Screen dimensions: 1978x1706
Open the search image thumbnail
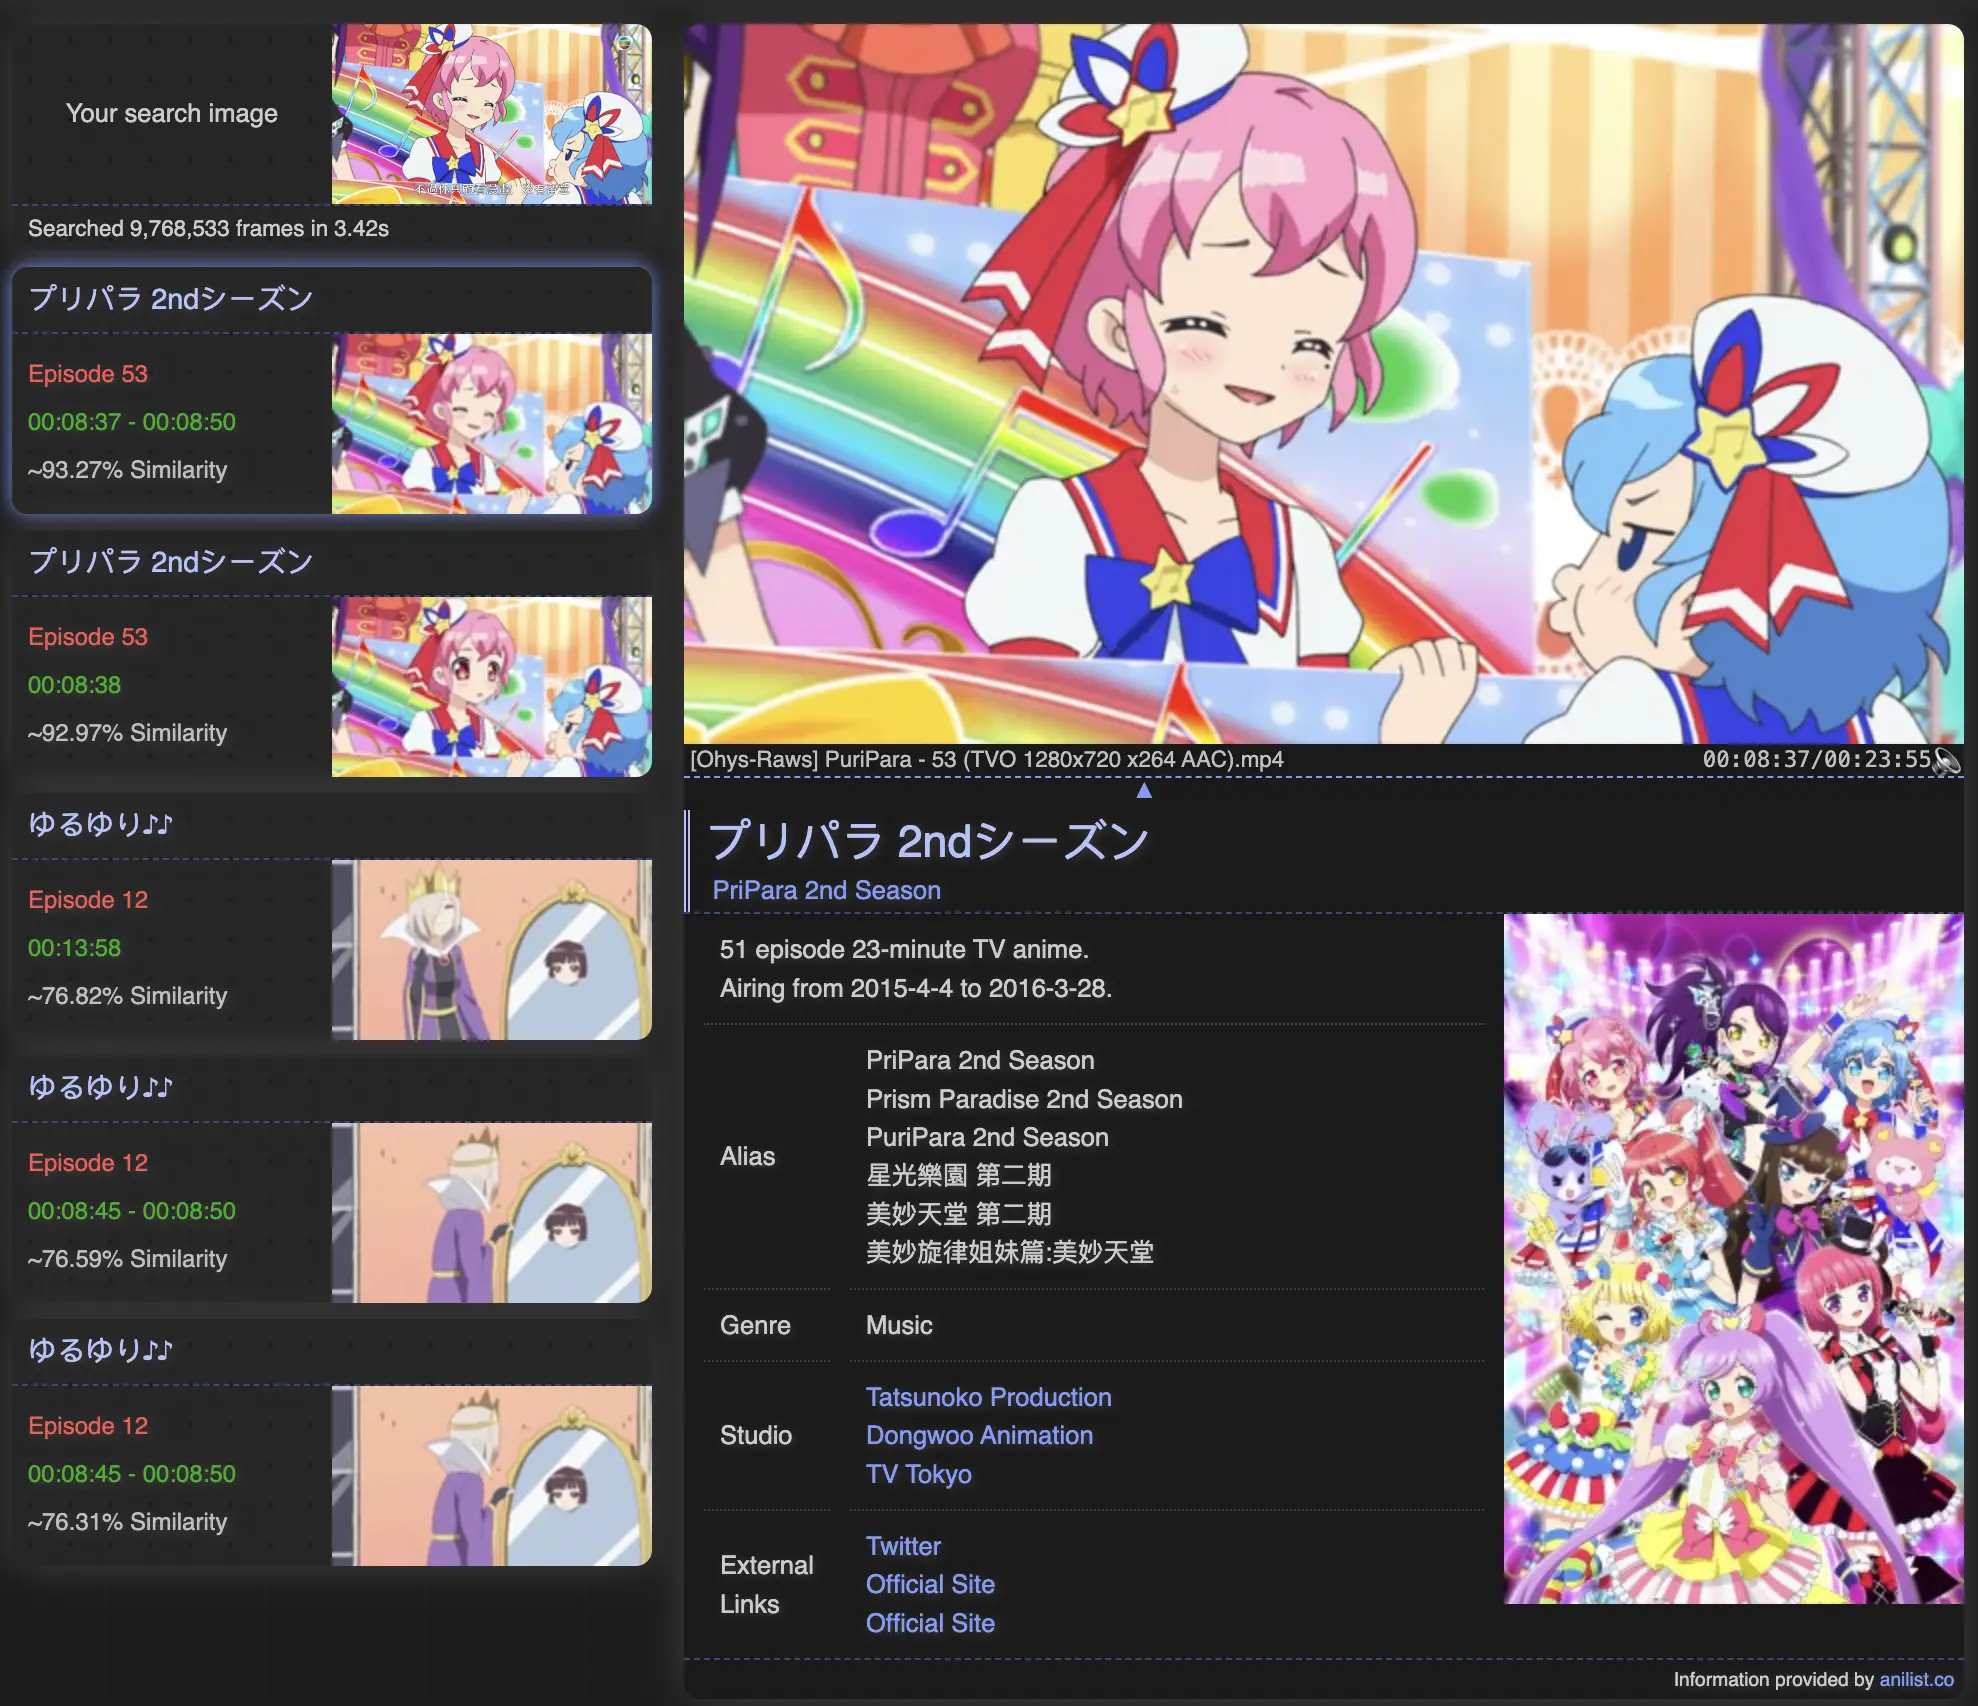tap(492, 114)
